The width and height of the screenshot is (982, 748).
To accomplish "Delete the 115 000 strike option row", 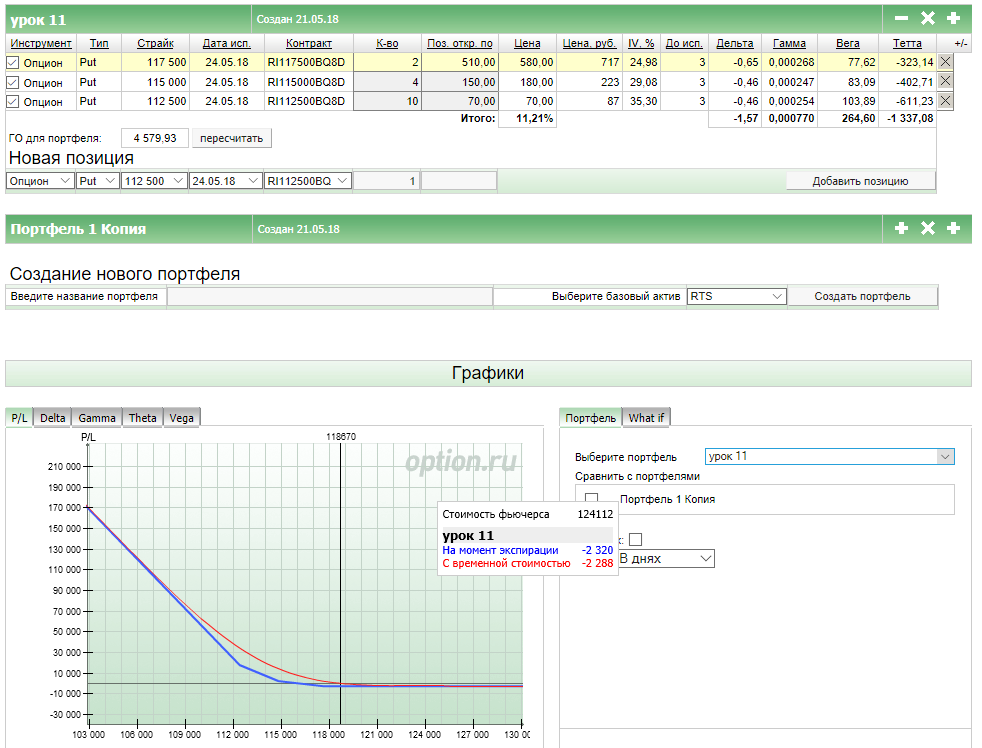I will (945, 82).
